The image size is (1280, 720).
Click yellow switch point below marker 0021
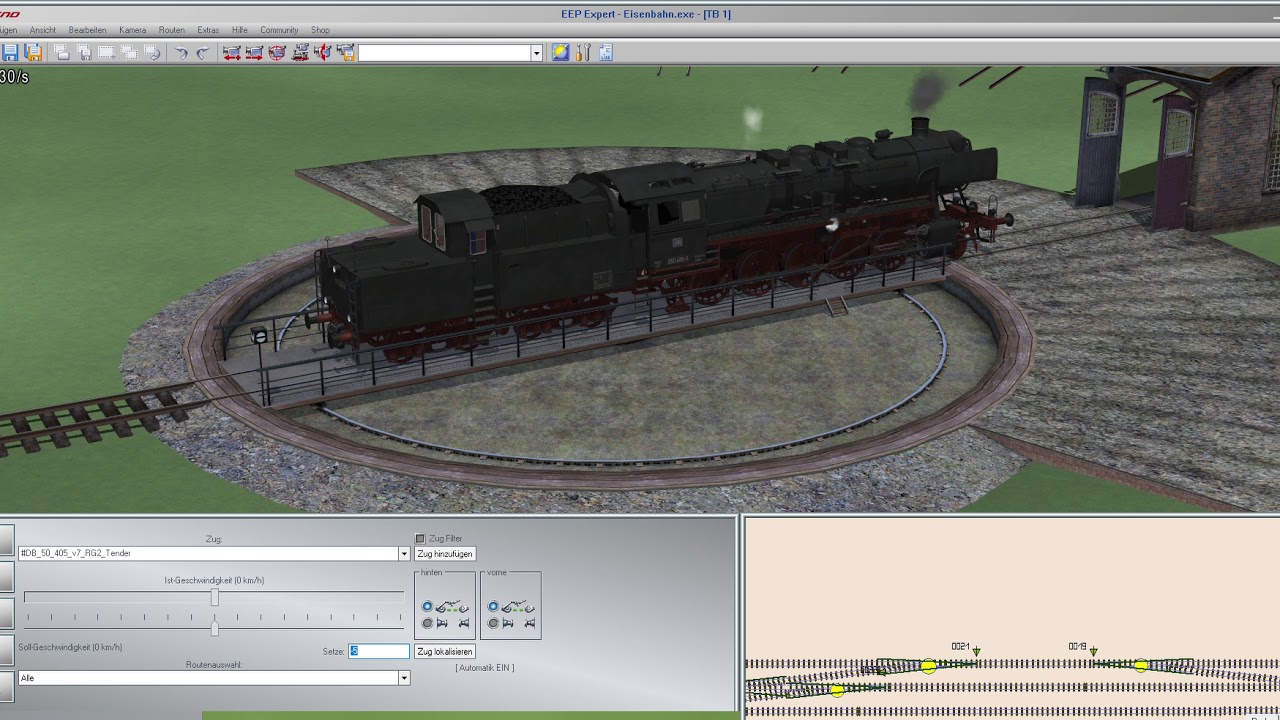pyautogui.click(x=929, y=665)
